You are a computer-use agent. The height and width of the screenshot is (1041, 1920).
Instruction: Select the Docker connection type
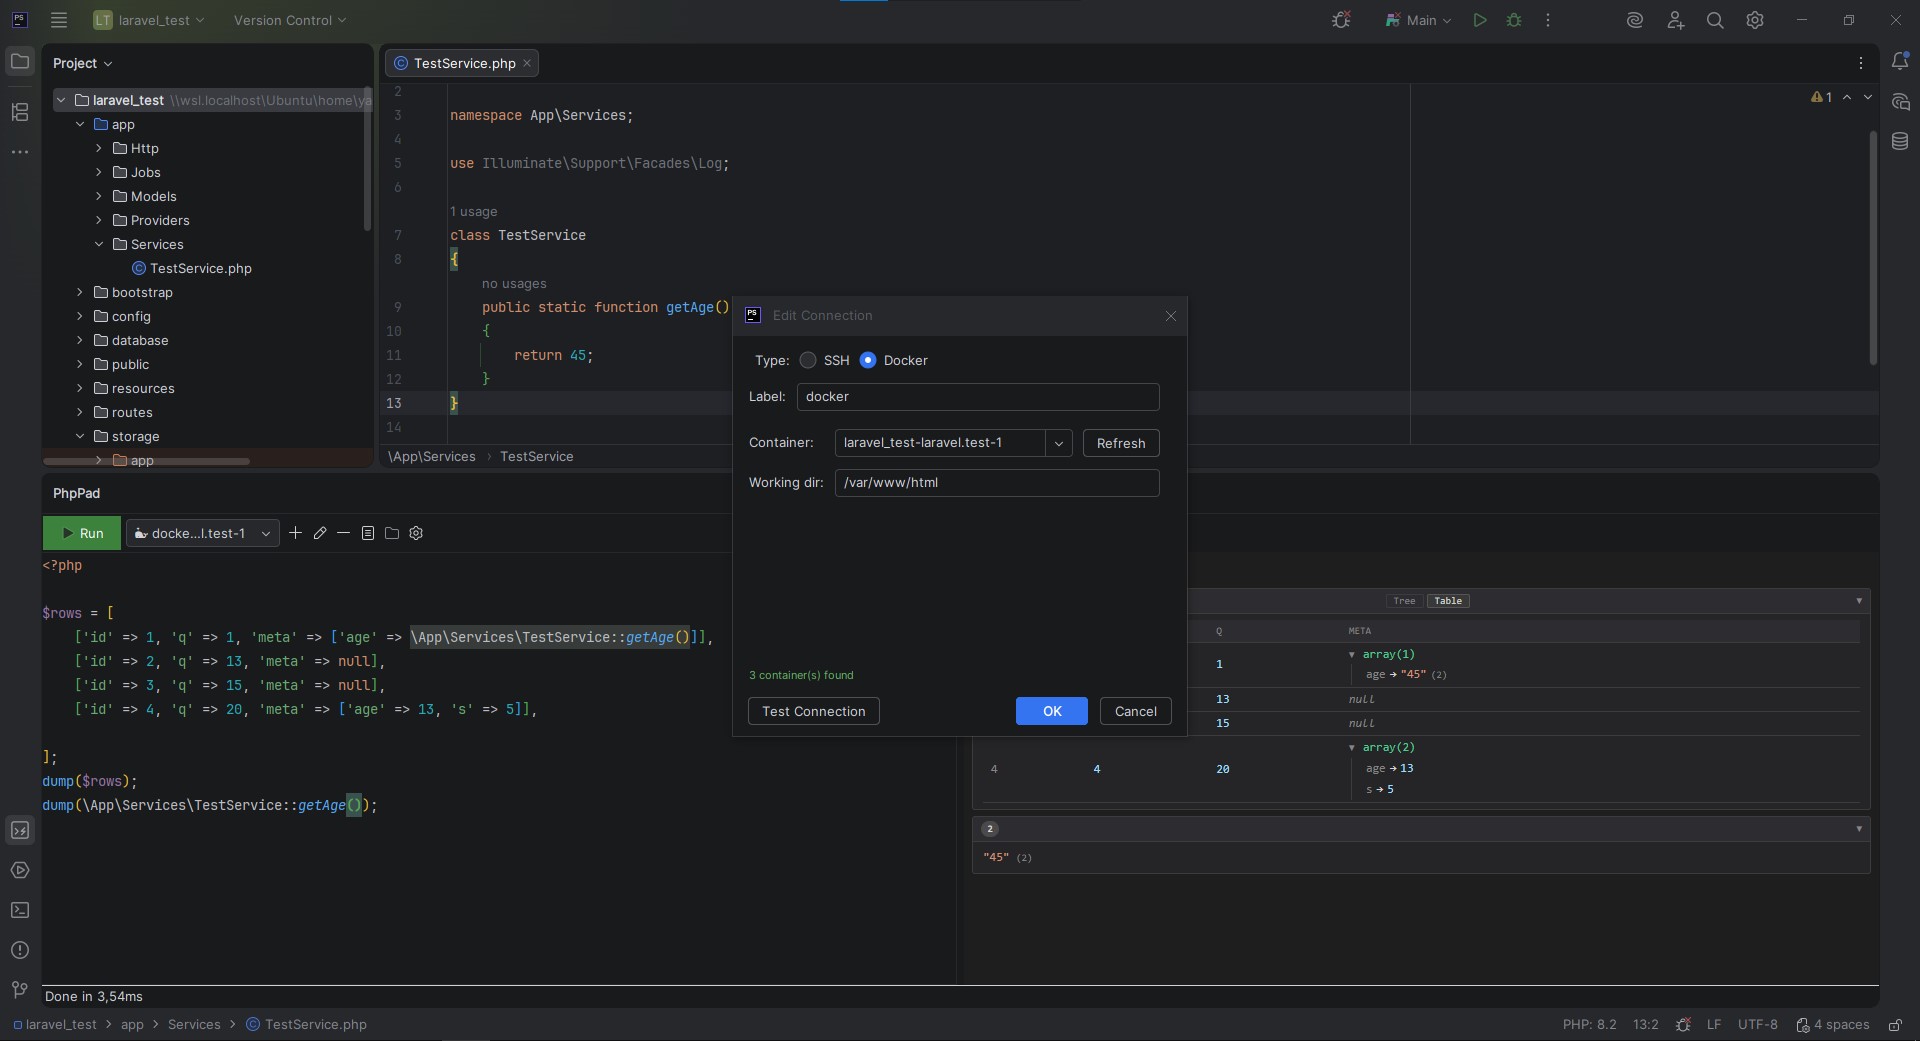tap(870, 360)
